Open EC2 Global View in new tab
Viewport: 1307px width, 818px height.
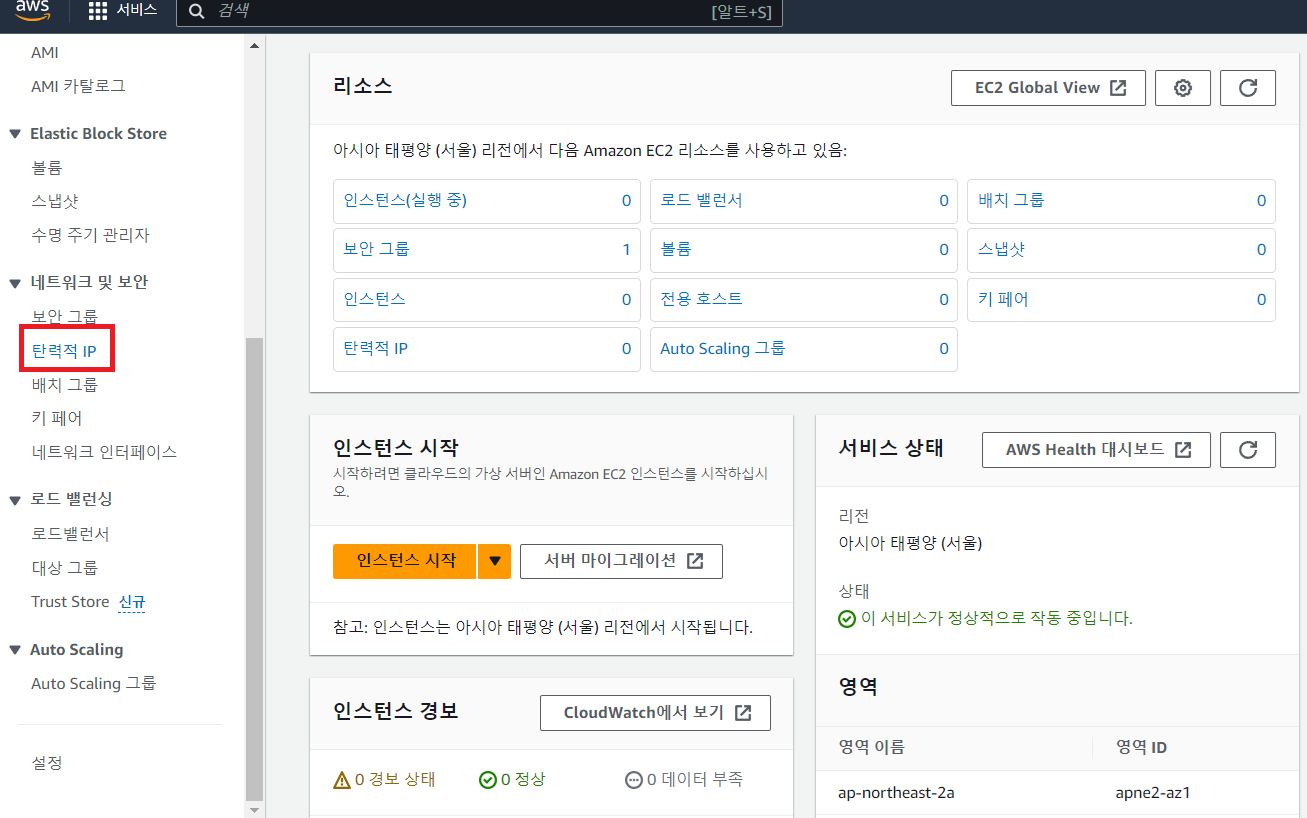(x=1048, y=88)
